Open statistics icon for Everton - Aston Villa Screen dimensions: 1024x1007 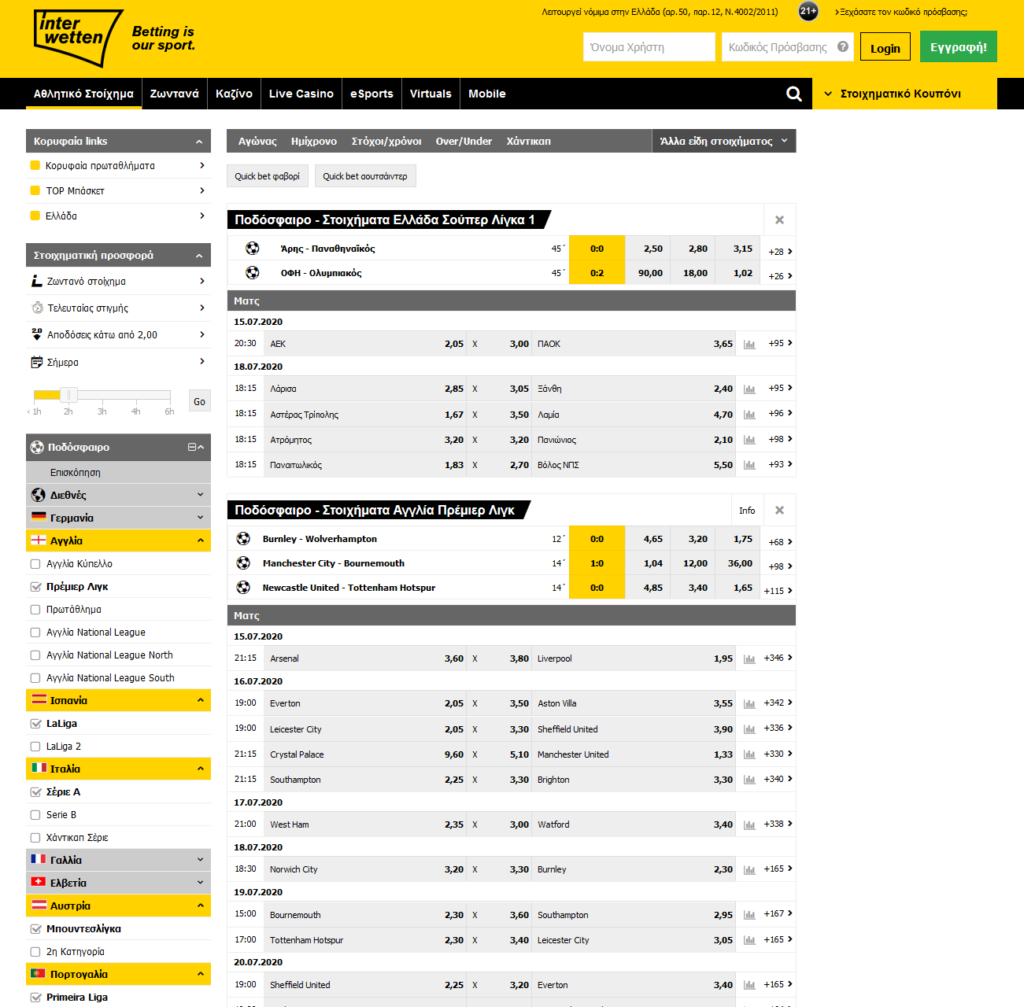[749, 704]
